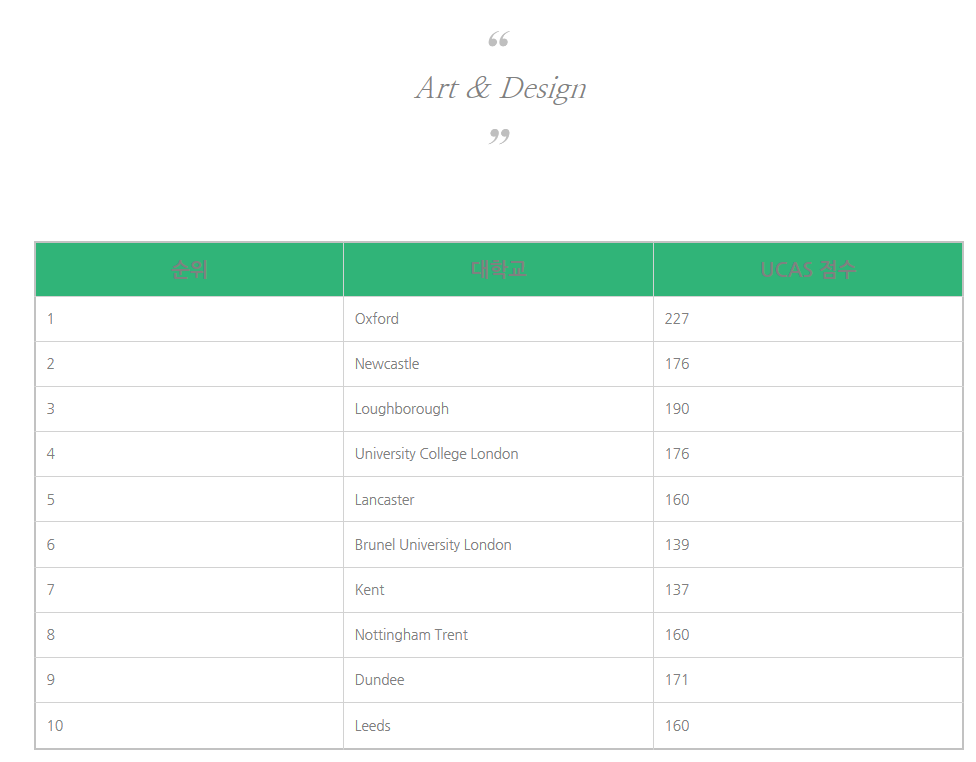Click the 'UCAS 점수' column header

coord(808,270)
